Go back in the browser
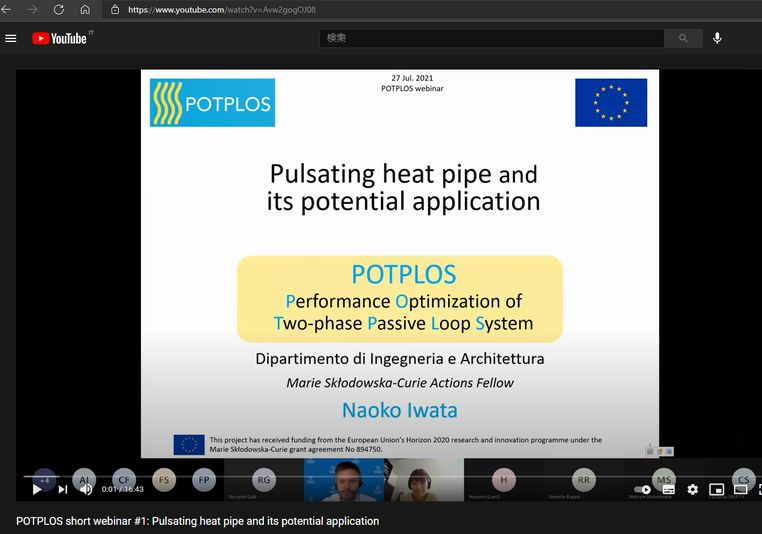762x534 pixels. pos(6,9)
